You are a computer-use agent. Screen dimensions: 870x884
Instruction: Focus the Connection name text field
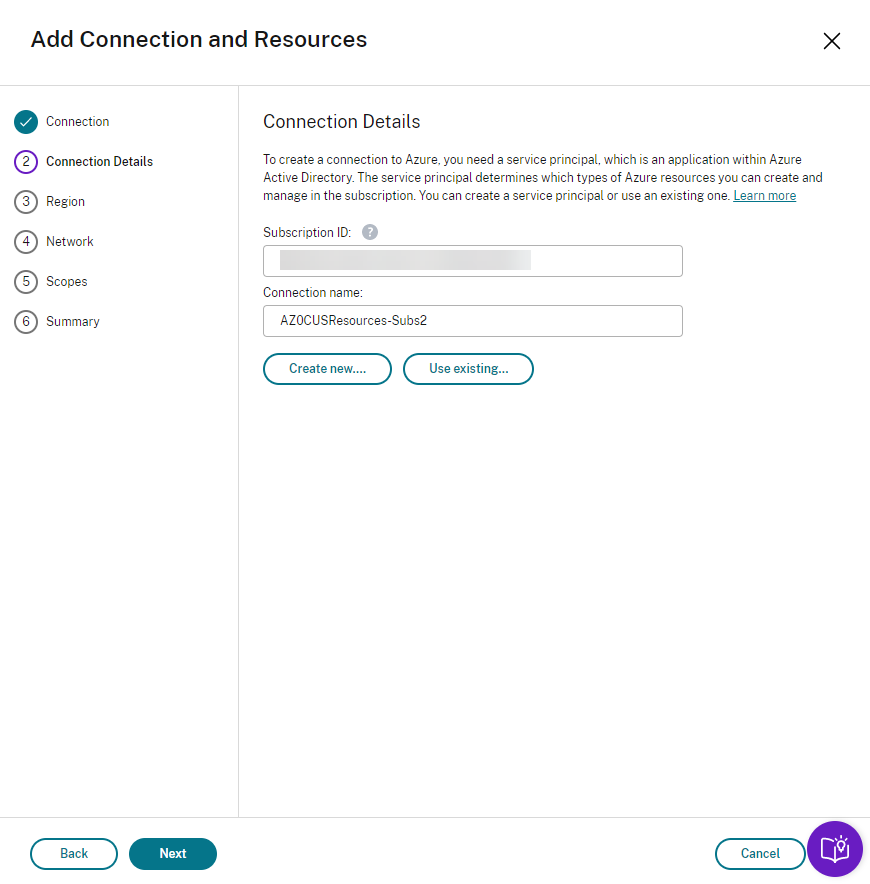[472, 321]
